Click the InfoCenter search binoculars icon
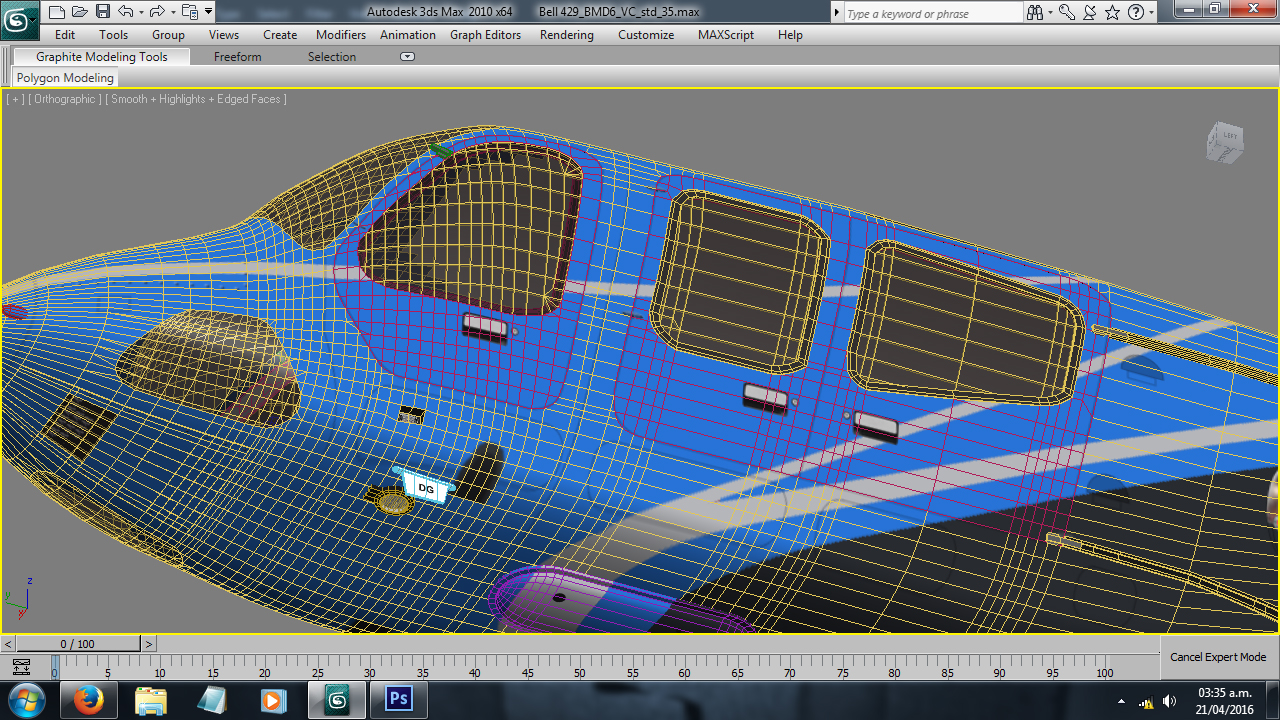 (x=1034, y=13)
